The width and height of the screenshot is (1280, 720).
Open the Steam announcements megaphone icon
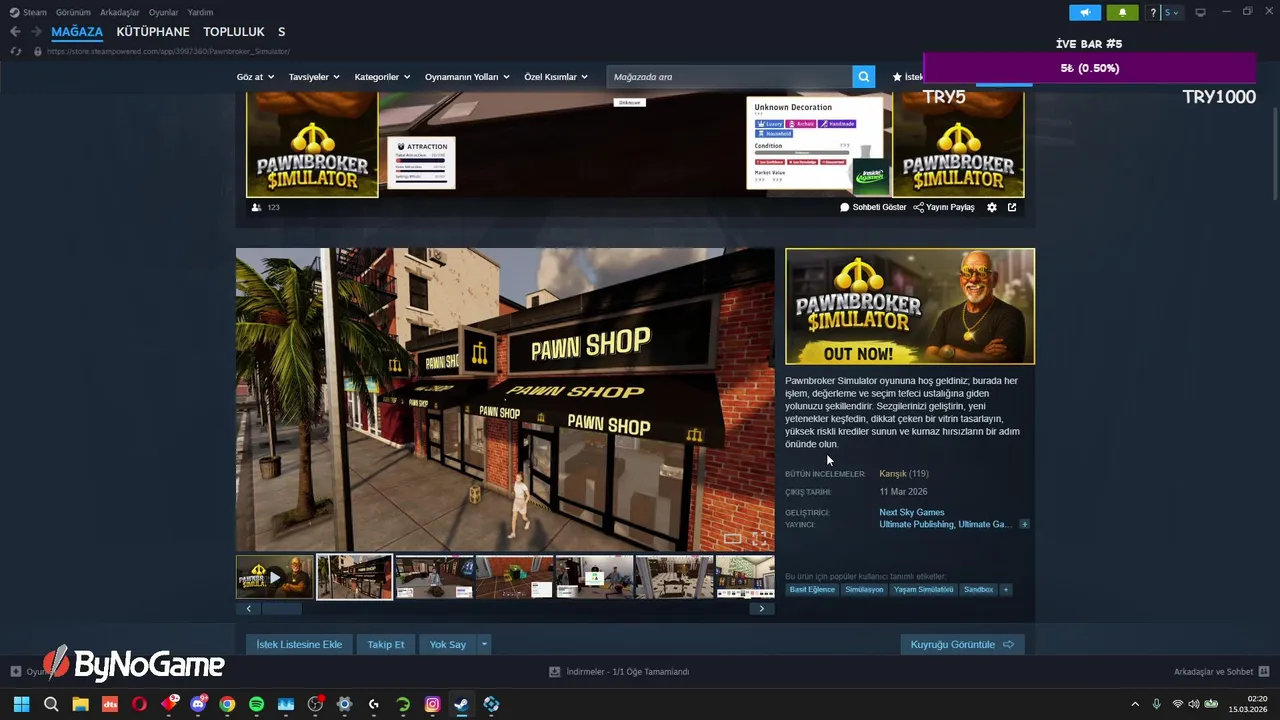[x=1085, y=13]
